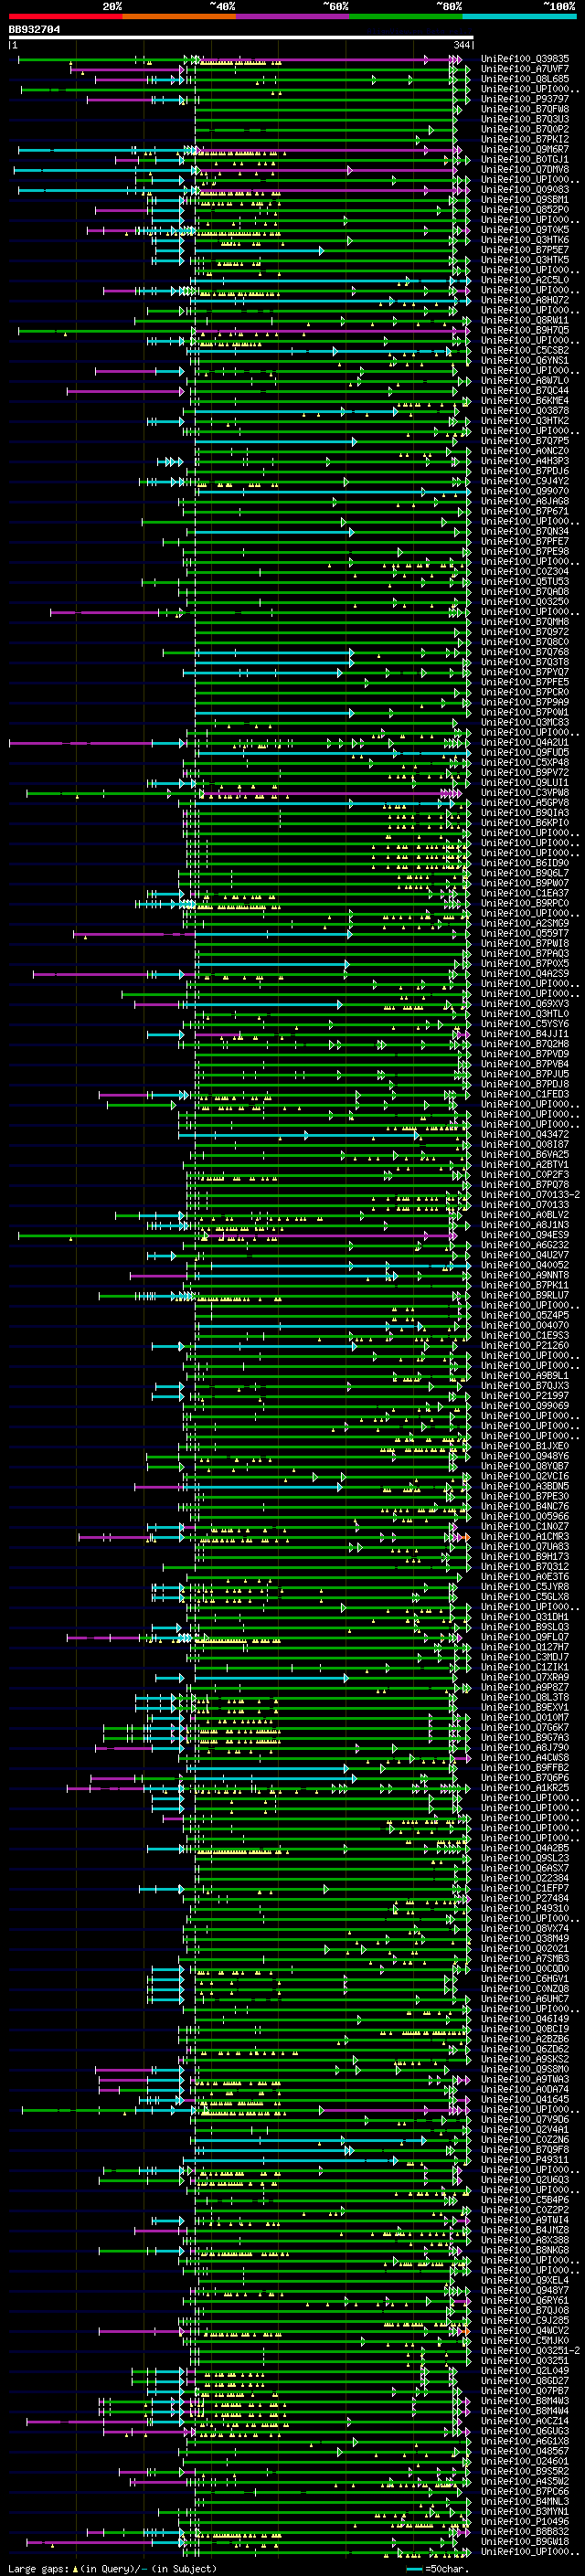This screenshot has width=585, height=2576.
Task: Click the UniRef100_Q41645 label
Action: tap(525, 2098)
